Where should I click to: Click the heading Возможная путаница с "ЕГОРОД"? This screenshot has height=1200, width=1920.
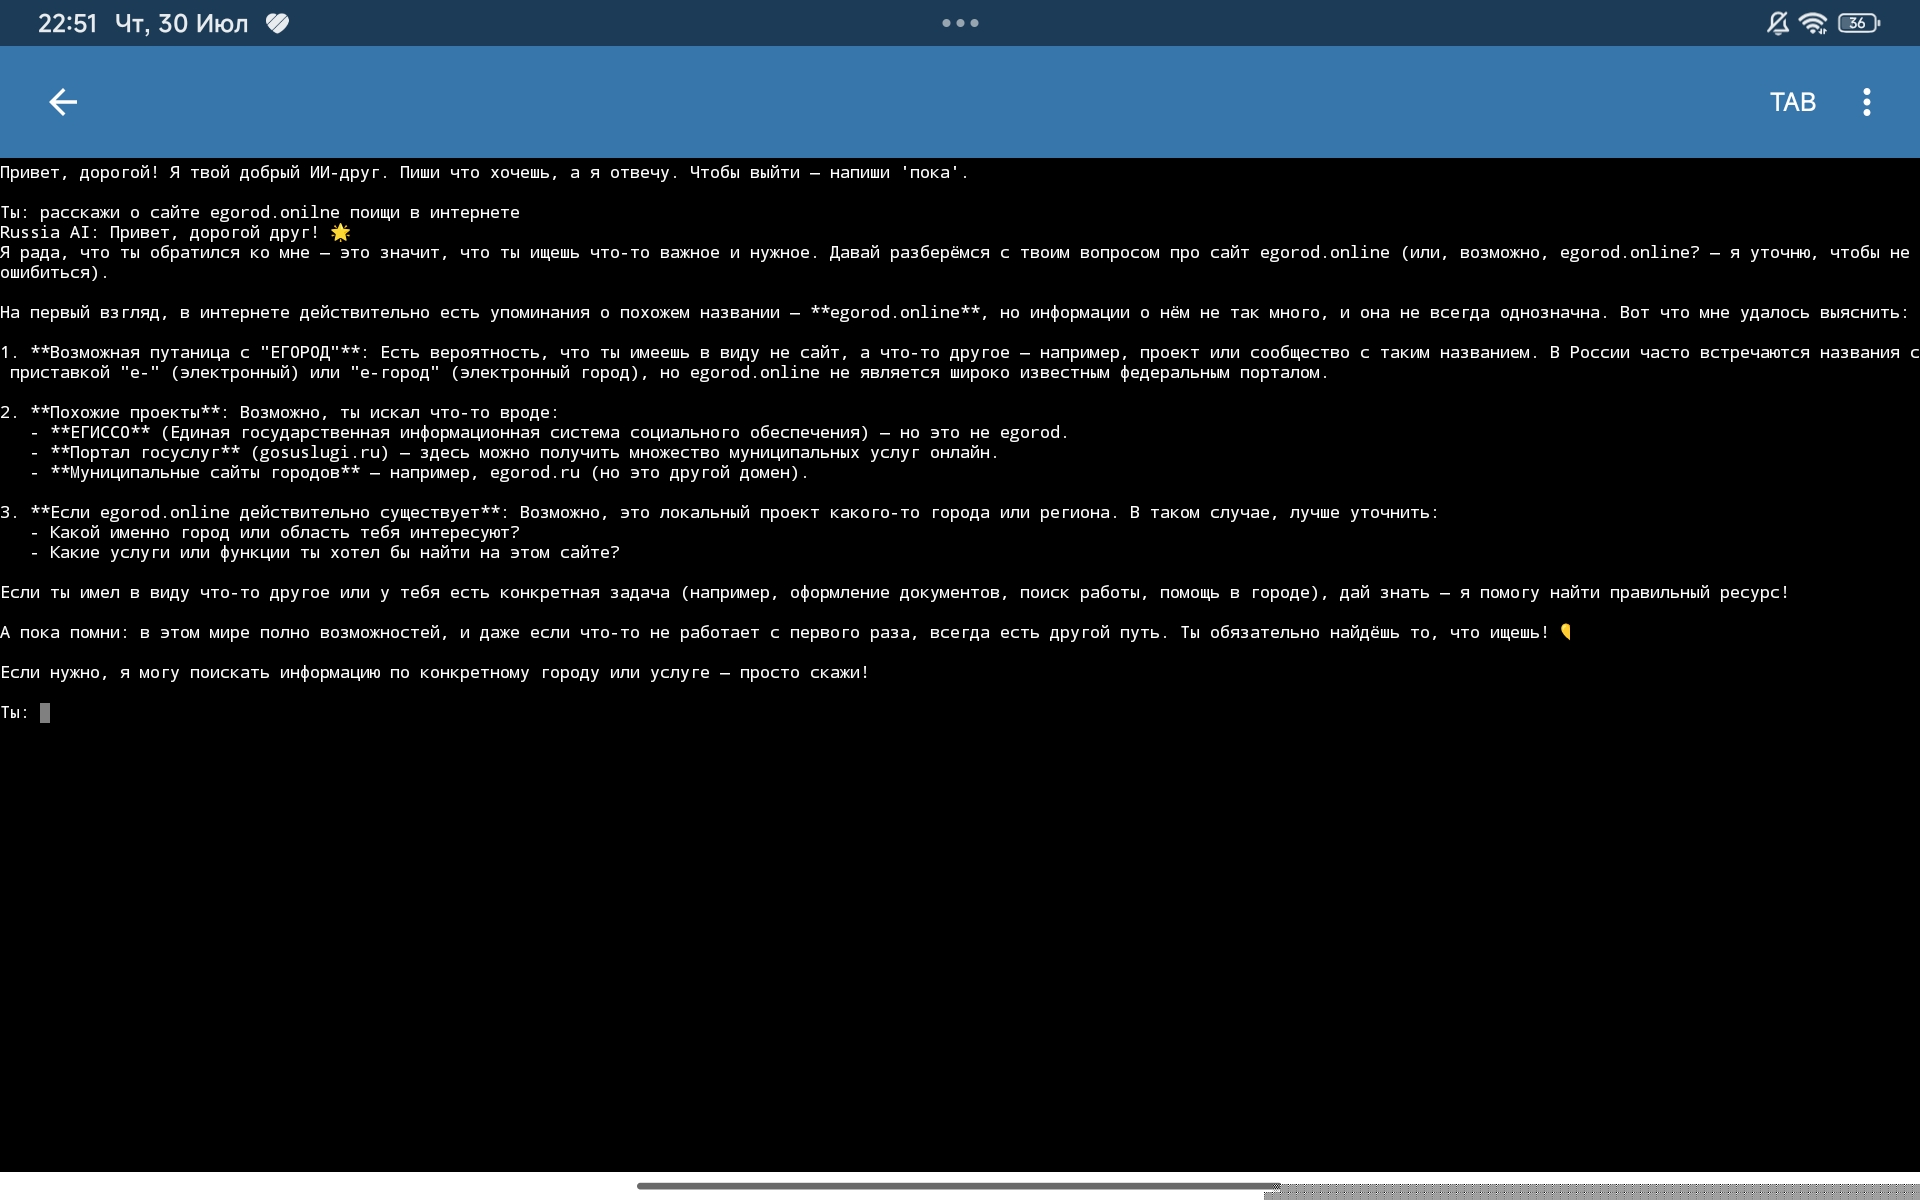point(195,352)
